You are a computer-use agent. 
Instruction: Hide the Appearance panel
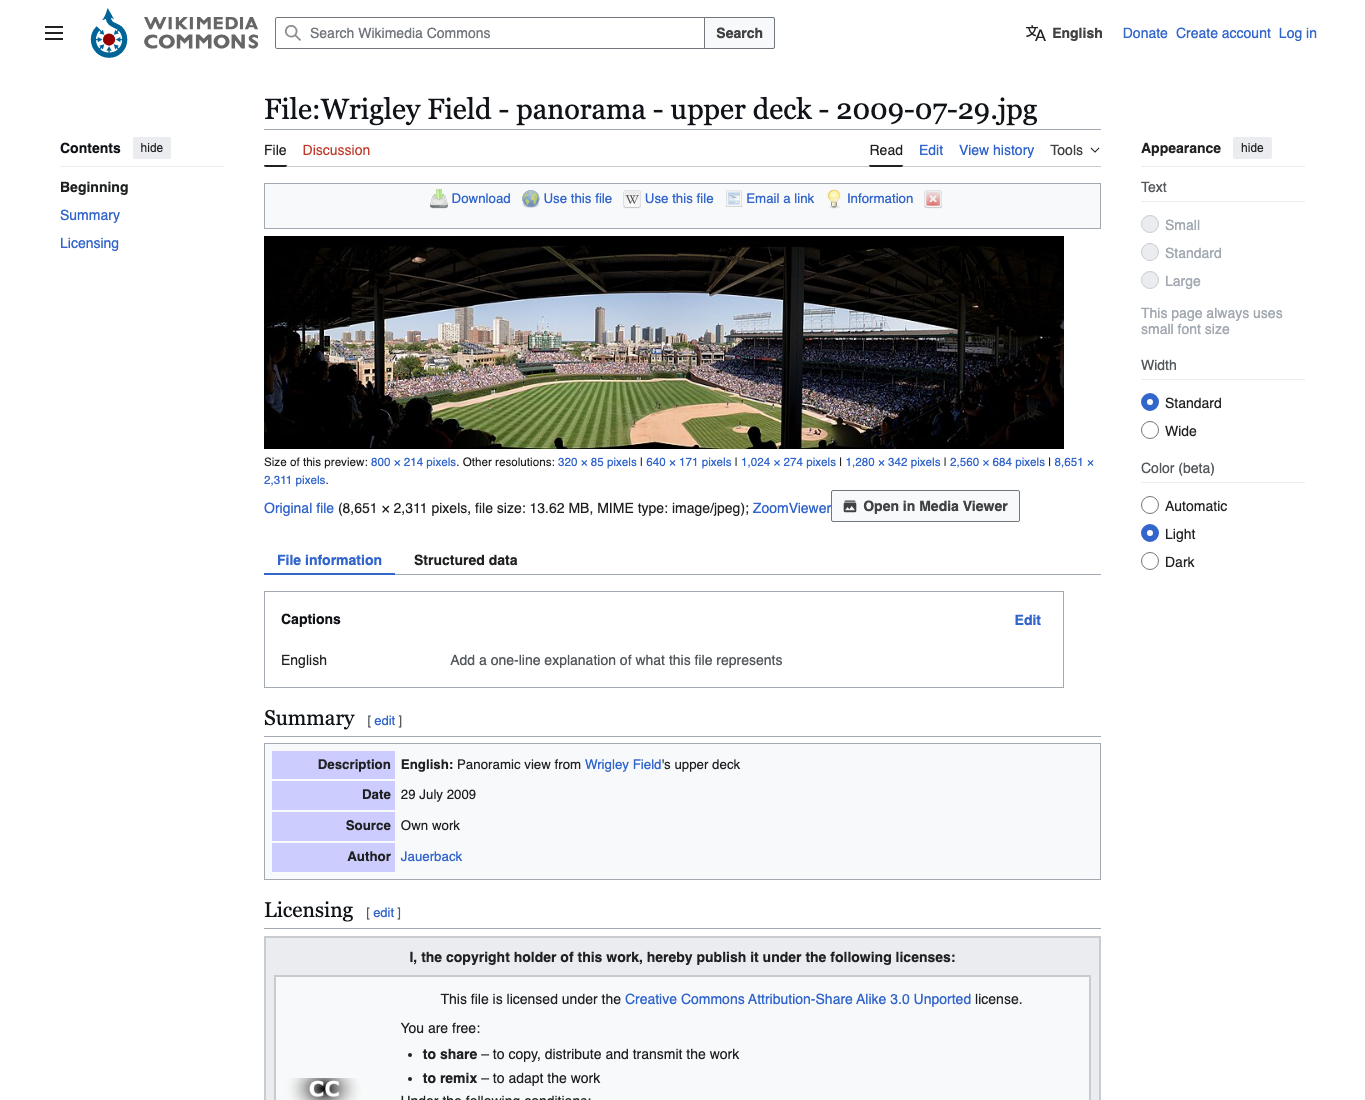click(x=1252, y=148)
